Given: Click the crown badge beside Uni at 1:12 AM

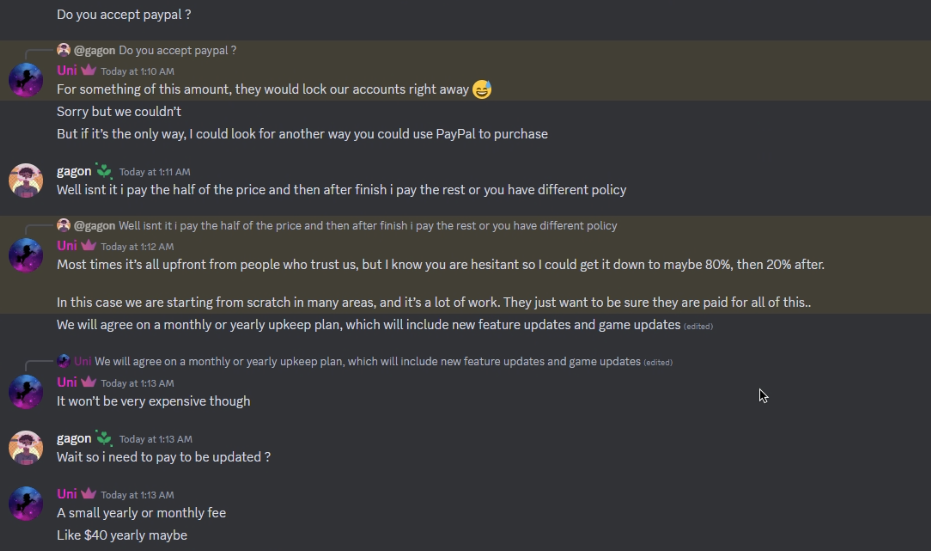Looking at the screenshot, I should click(88, 246).
